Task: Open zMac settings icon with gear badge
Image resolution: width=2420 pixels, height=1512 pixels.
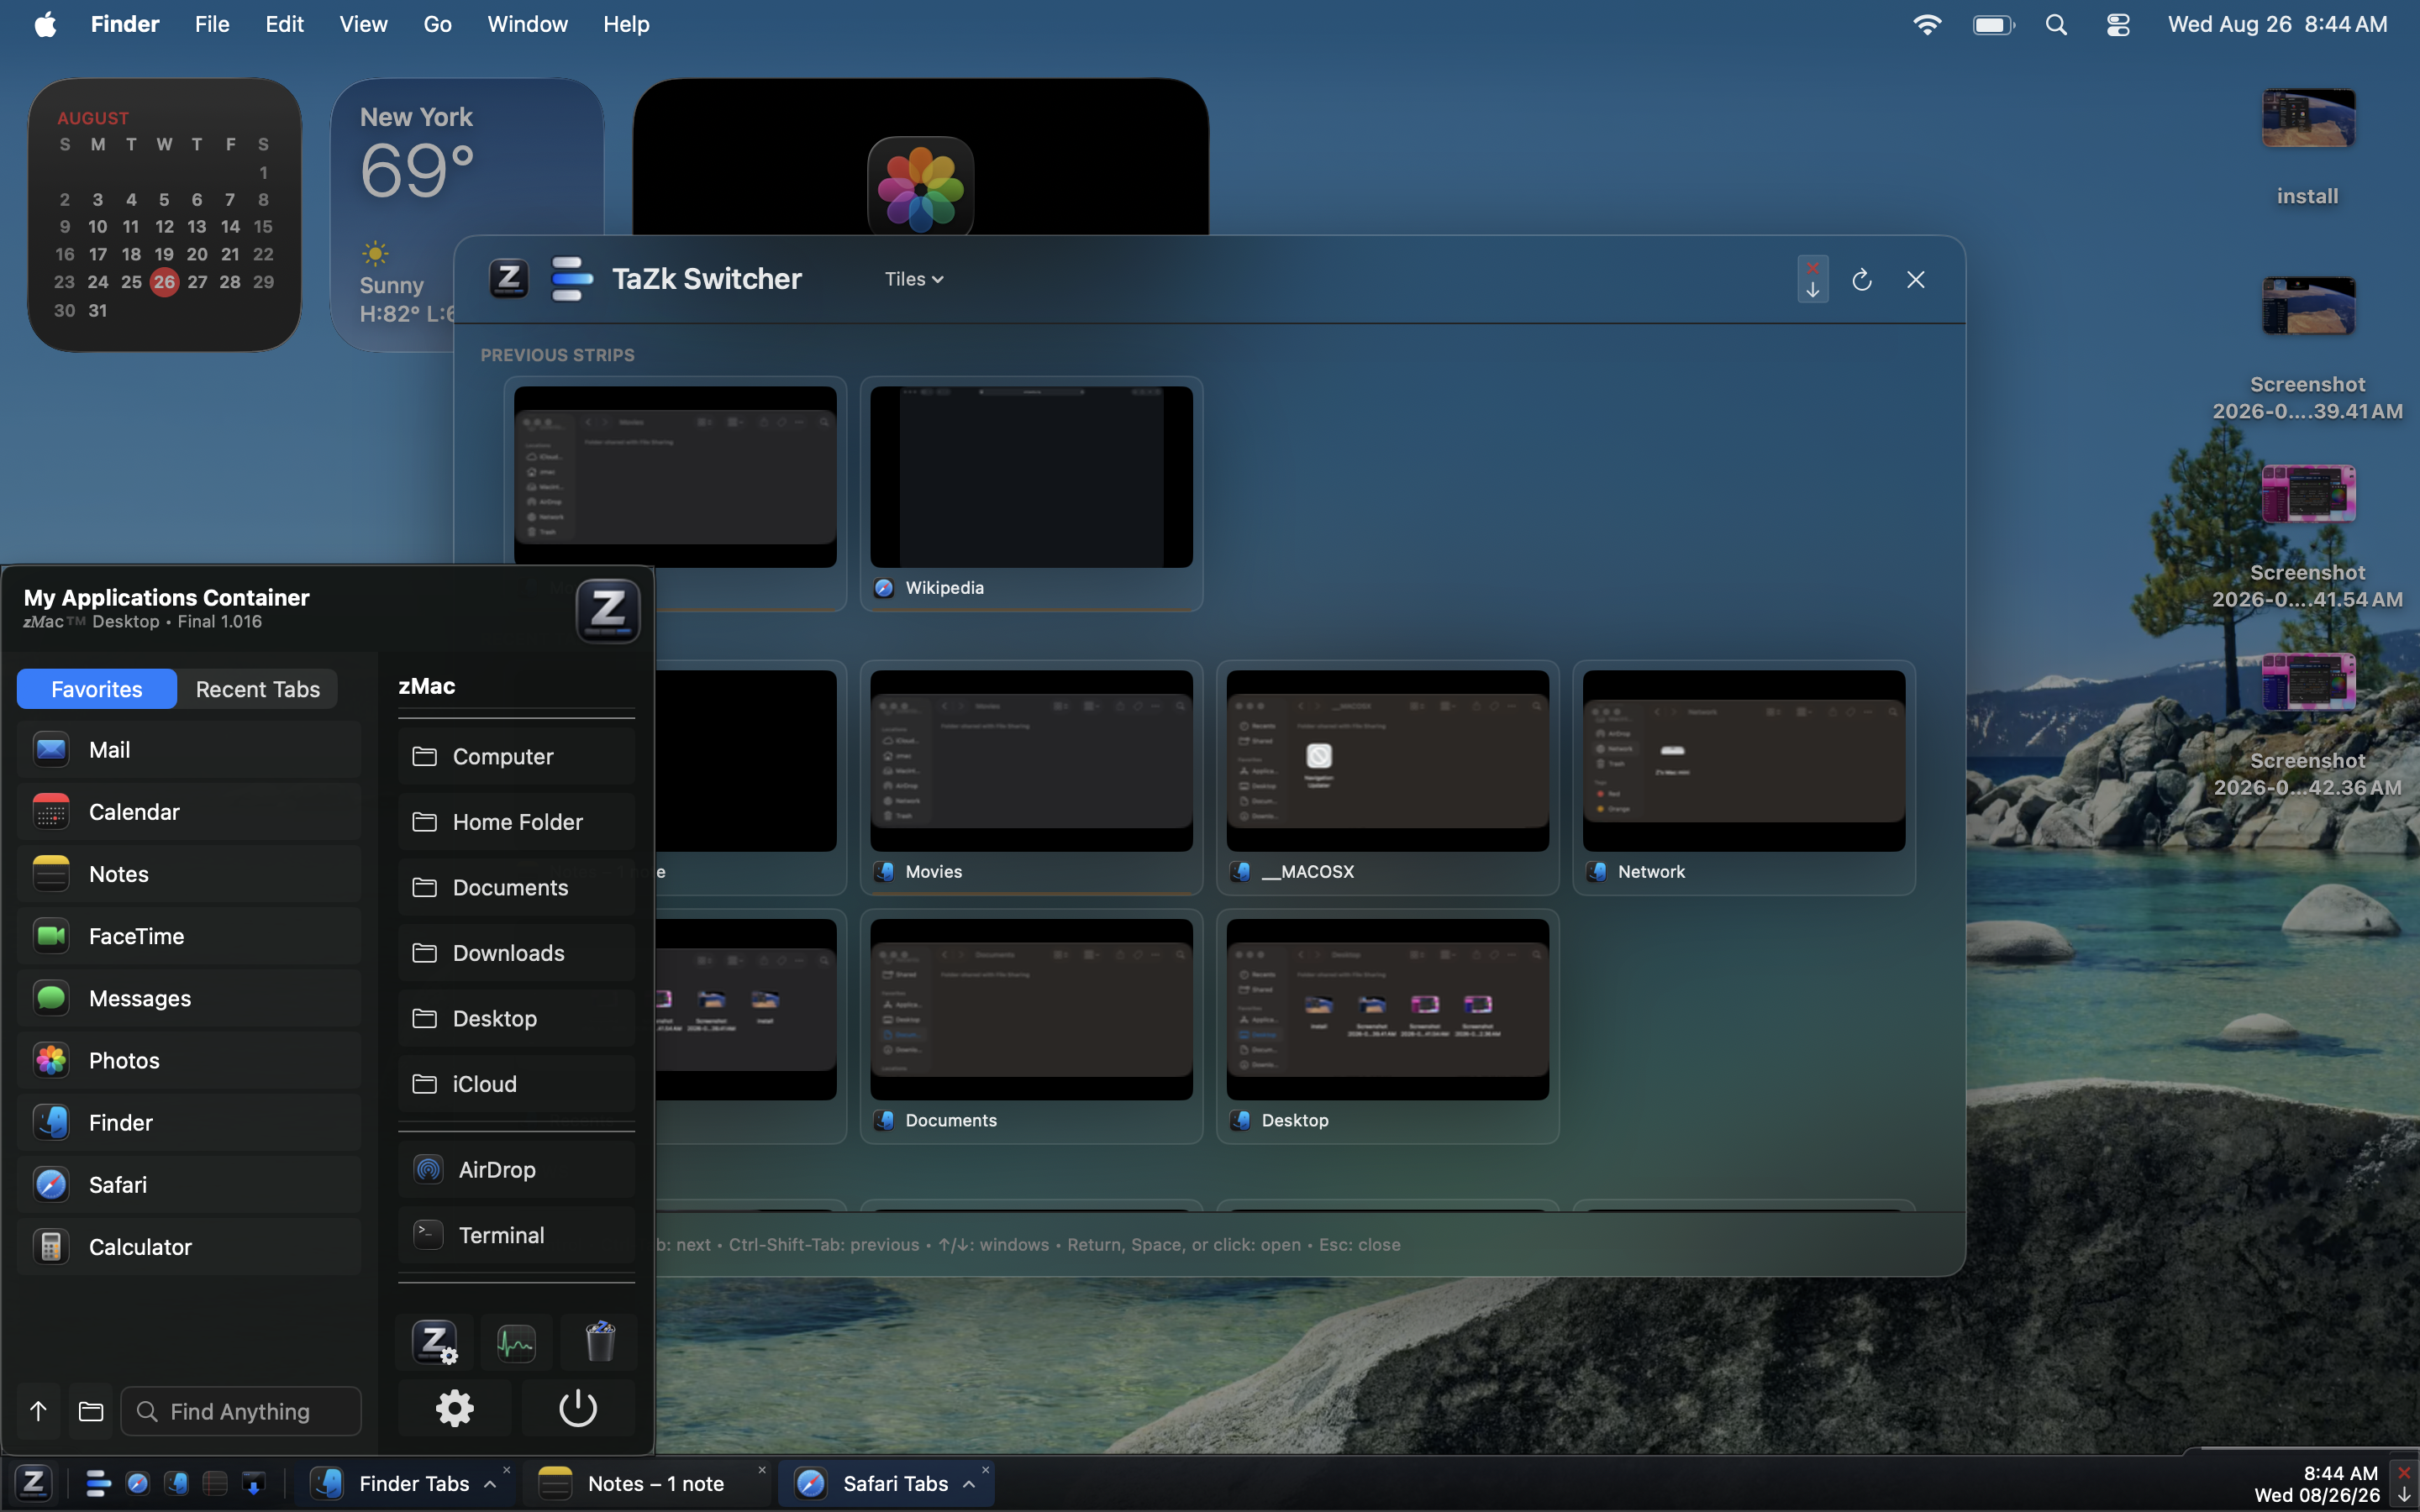Action: pos(435,1343)
